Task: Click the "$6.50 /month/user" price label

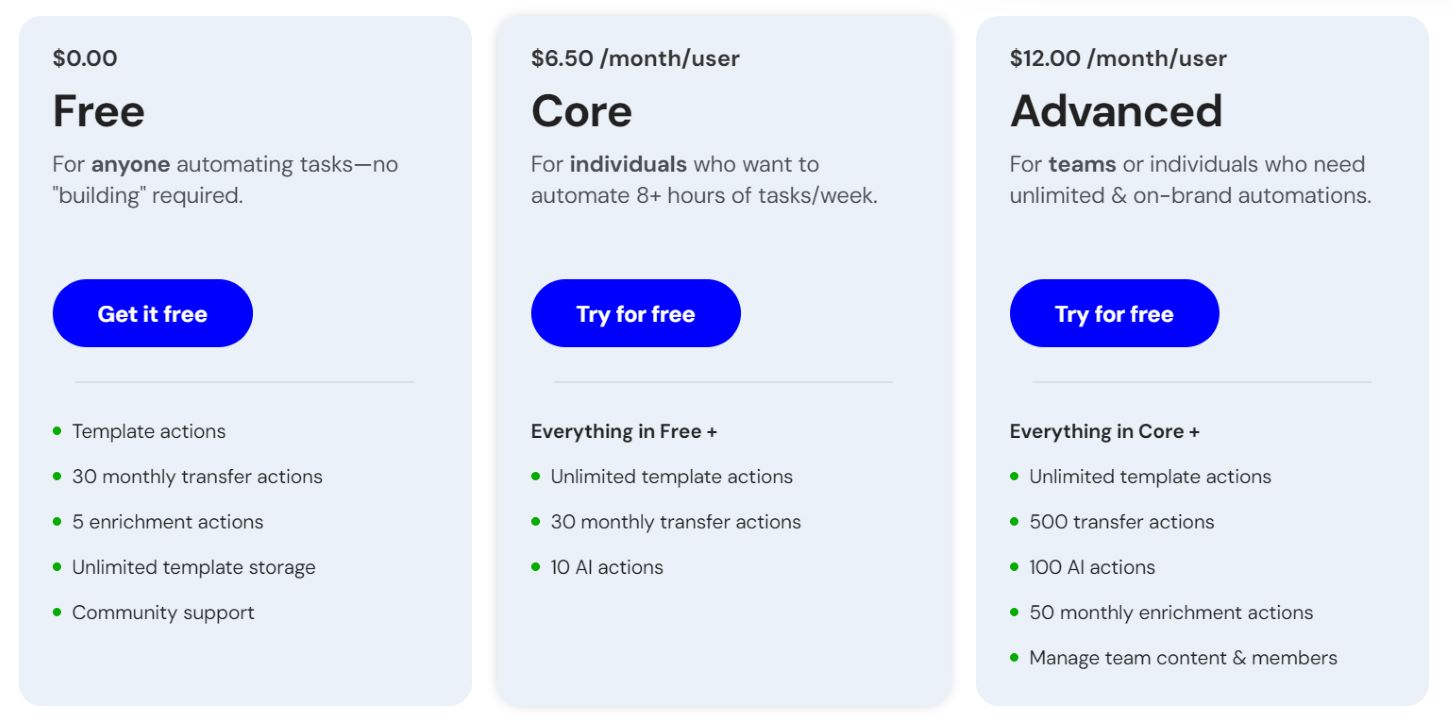Action: pyautogui.click(x=634, y=58)
